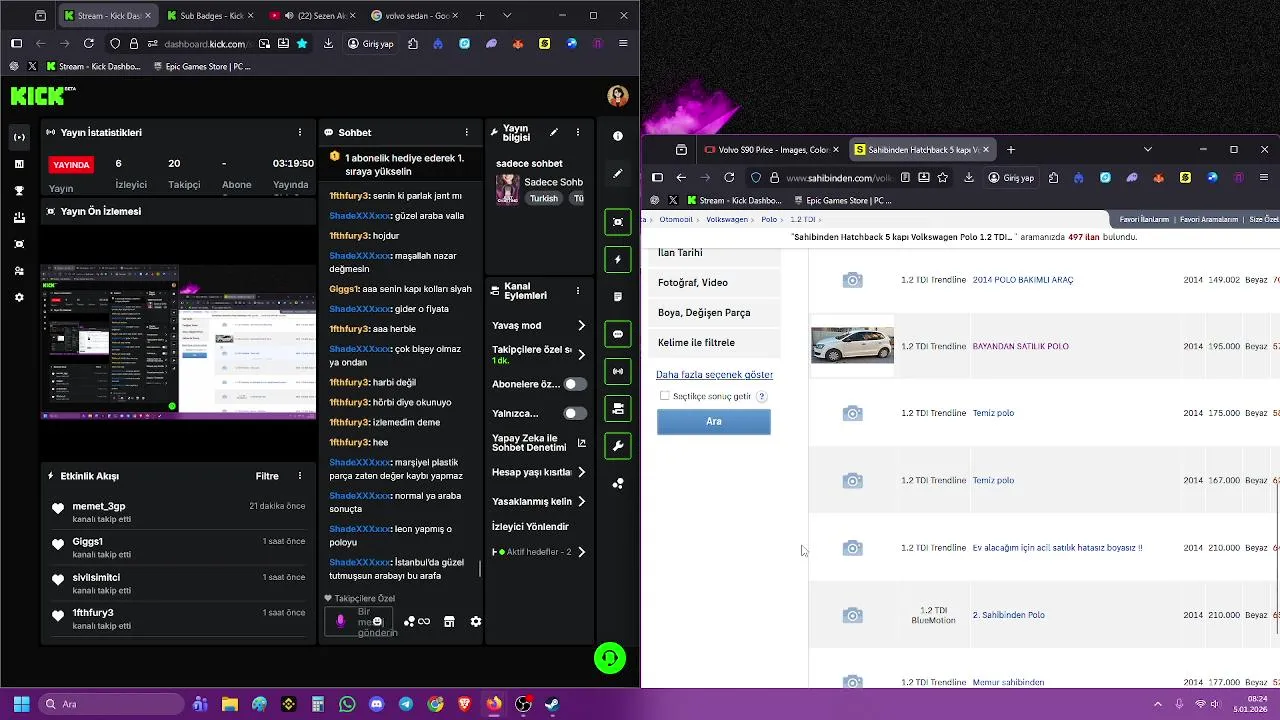The height and width of the screenshot is (720, 1280).
Task: Open Windows Start menu
Action: tap(21, 704)
